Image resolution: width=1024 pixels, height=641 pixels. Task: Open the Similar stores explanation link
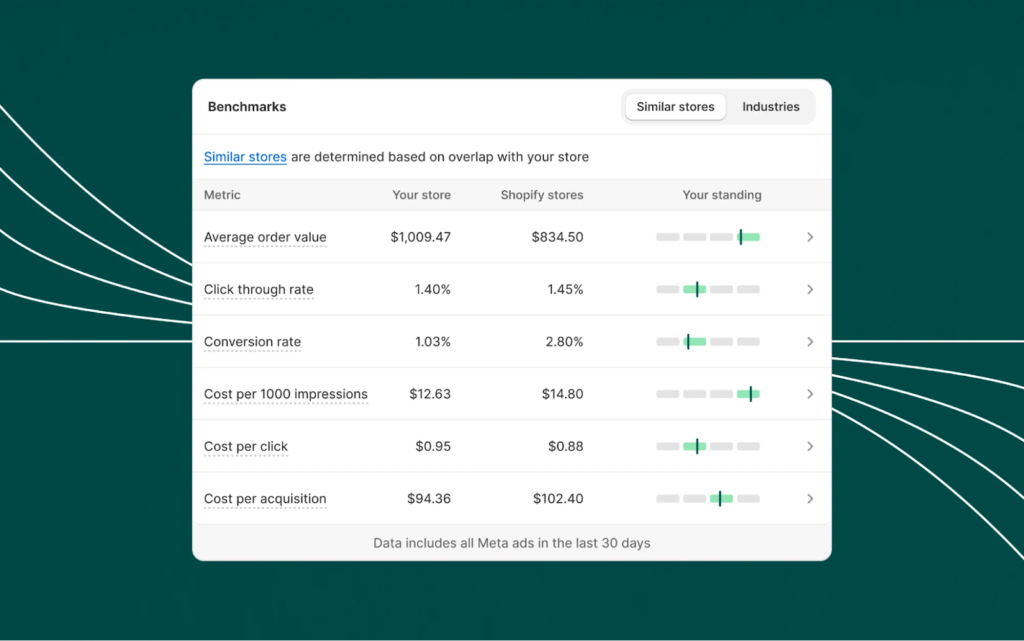click(x=245, y=157)
